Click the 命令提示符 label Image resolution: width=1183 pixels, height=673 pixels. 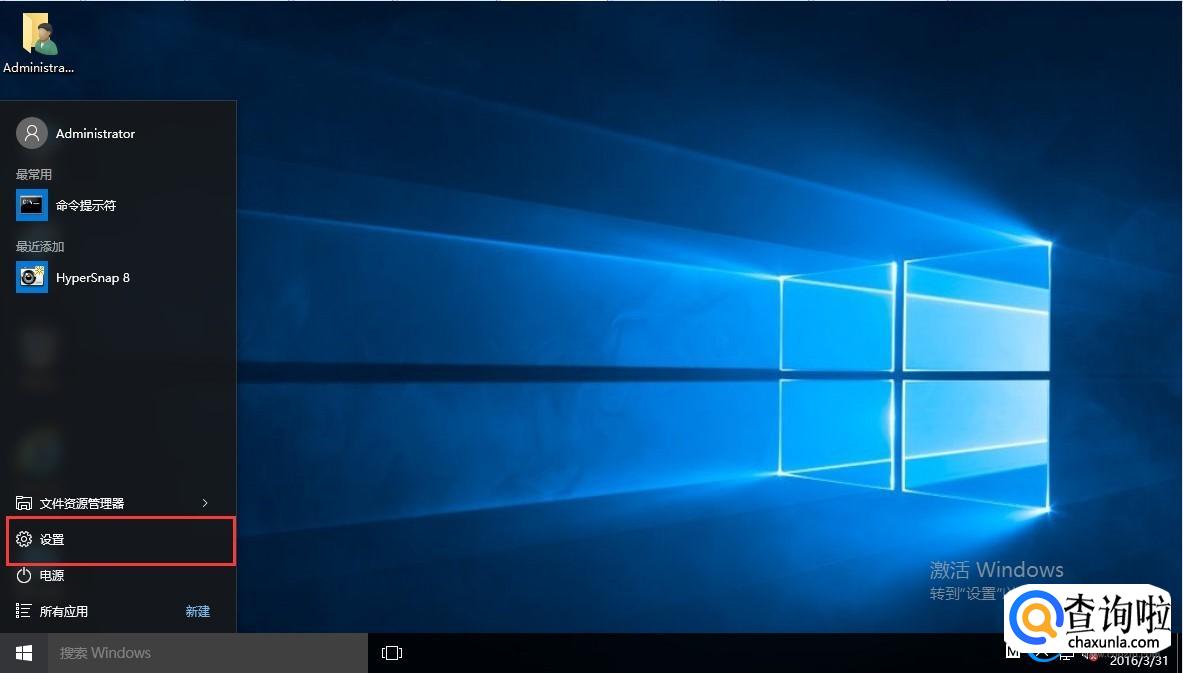click(86, 205)
